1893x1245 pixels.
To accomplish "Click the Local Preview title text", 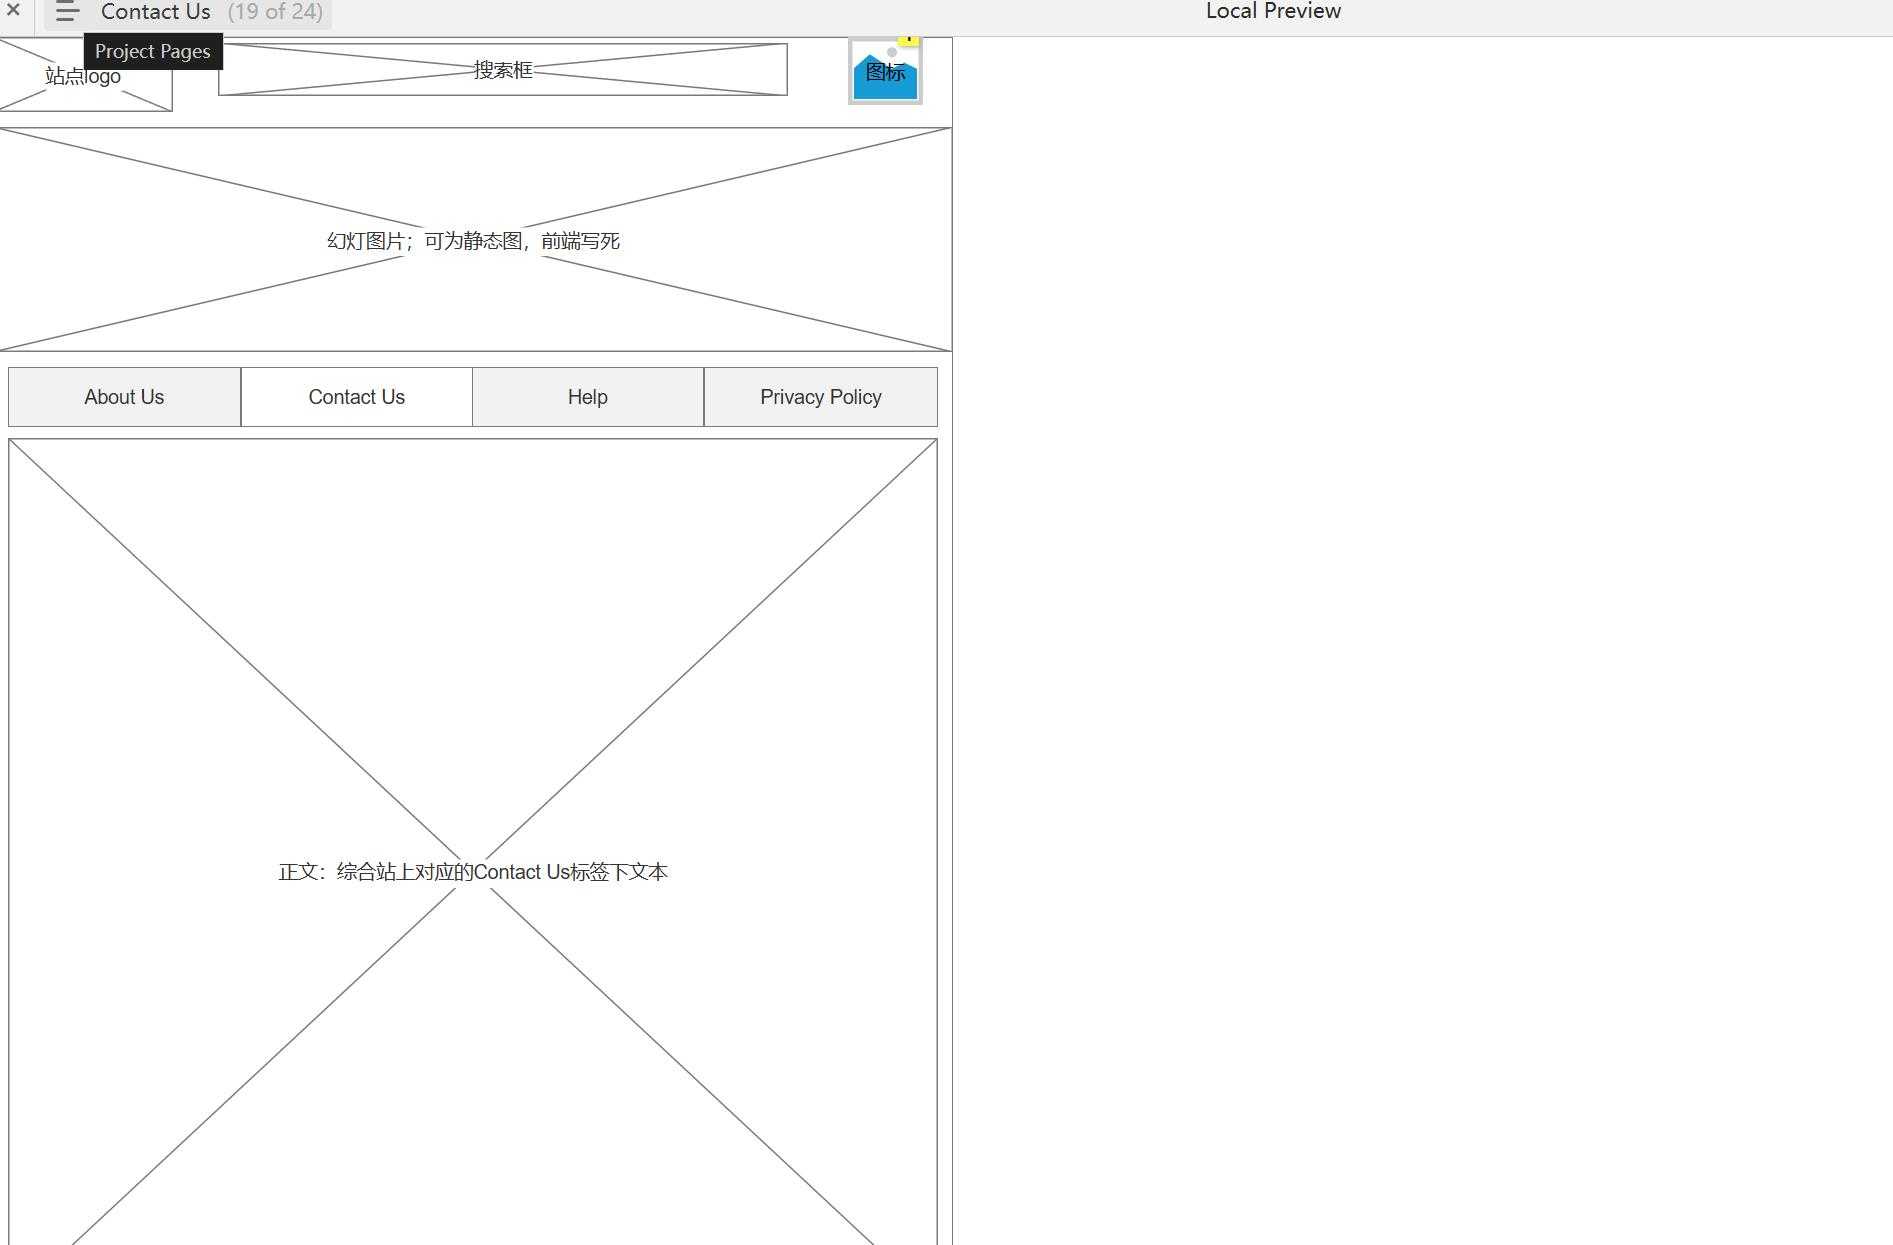I will (1272, 11).
